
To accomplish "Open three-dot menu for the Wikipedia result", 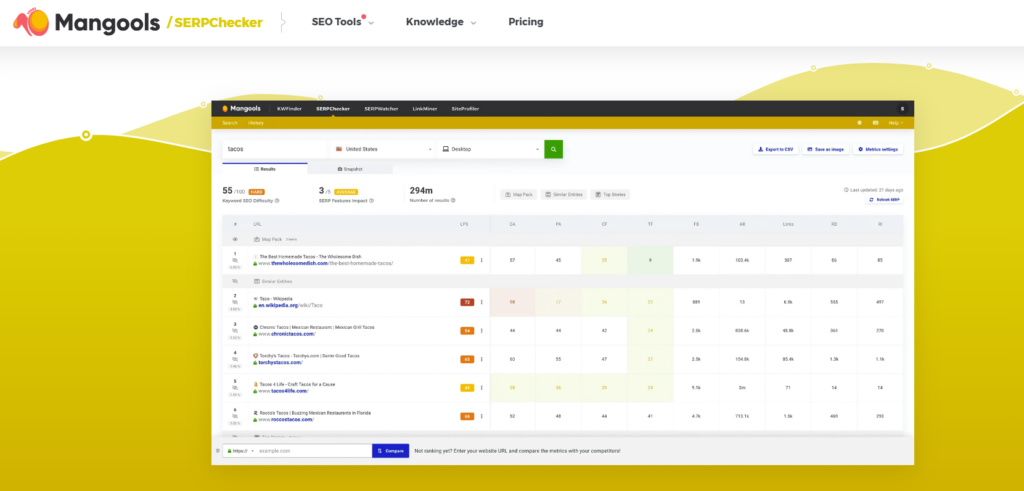I will pyautogui.click(x=482, y=302).
